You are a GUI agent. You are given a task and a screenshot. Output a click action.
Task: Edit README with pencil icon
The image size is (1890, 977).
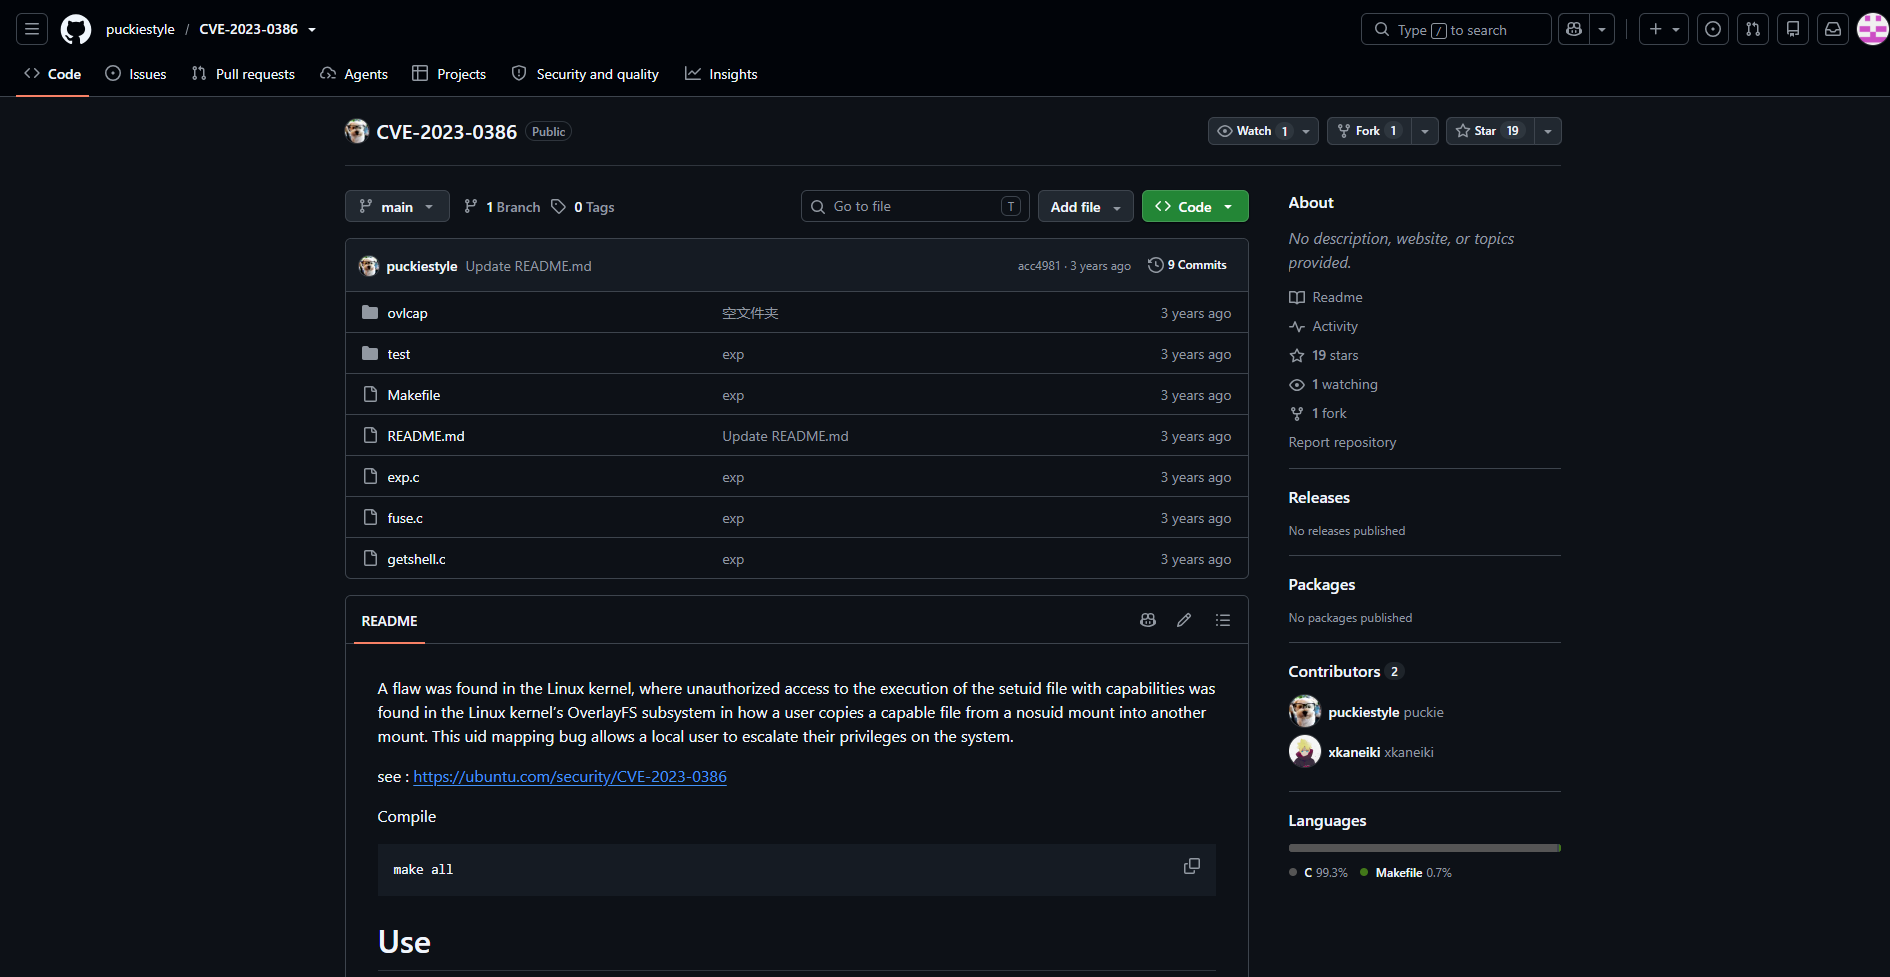[x=1184, y=620]
